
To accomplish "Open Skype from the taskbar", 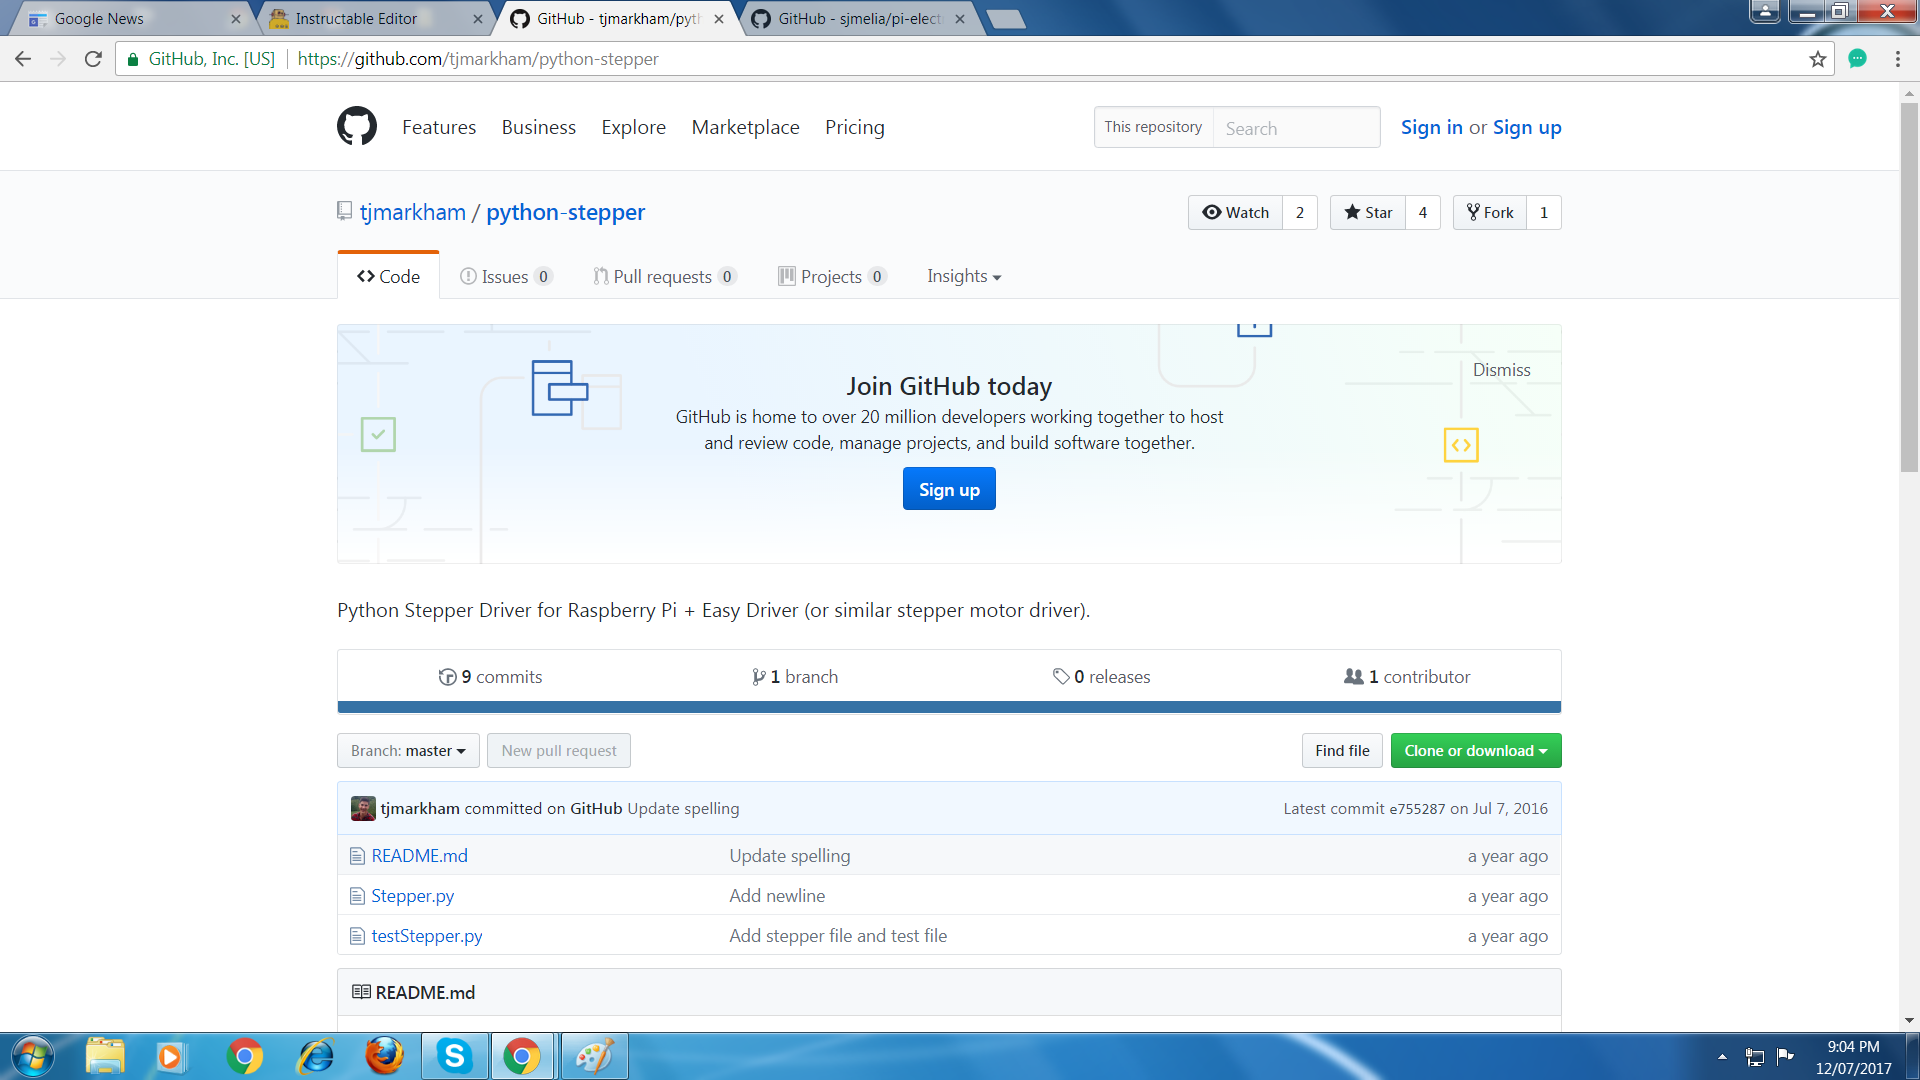I will [x=454, y=1056].
